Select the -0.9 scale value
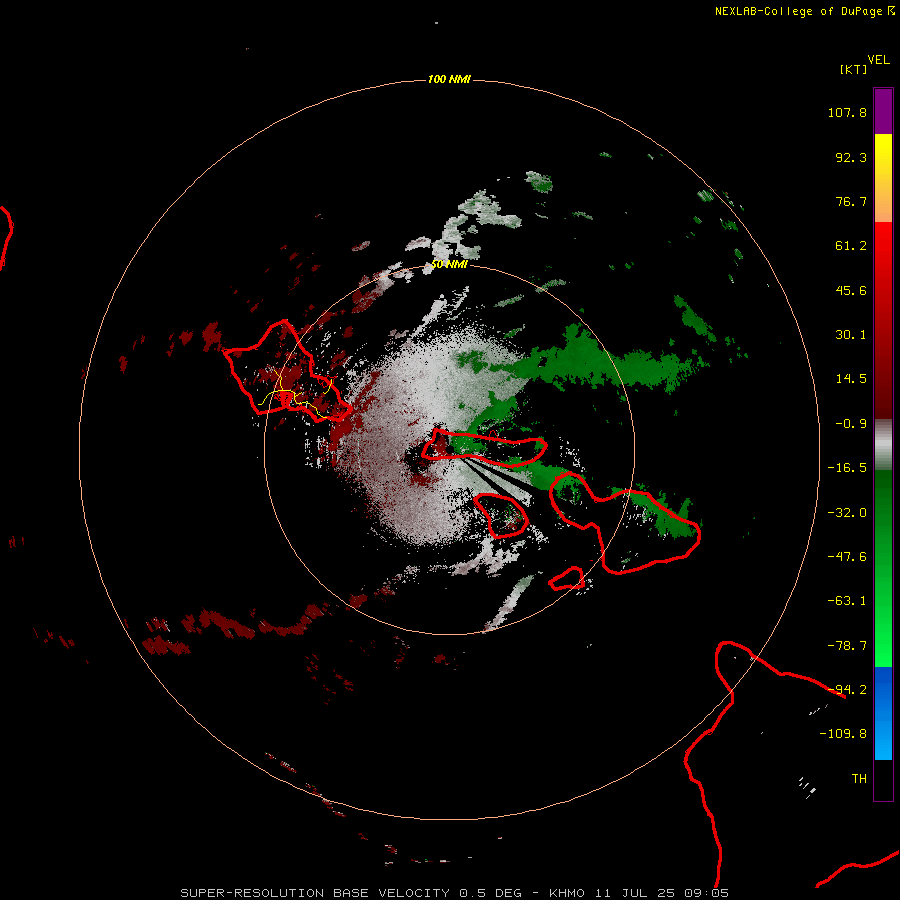 tap(851, 424)
